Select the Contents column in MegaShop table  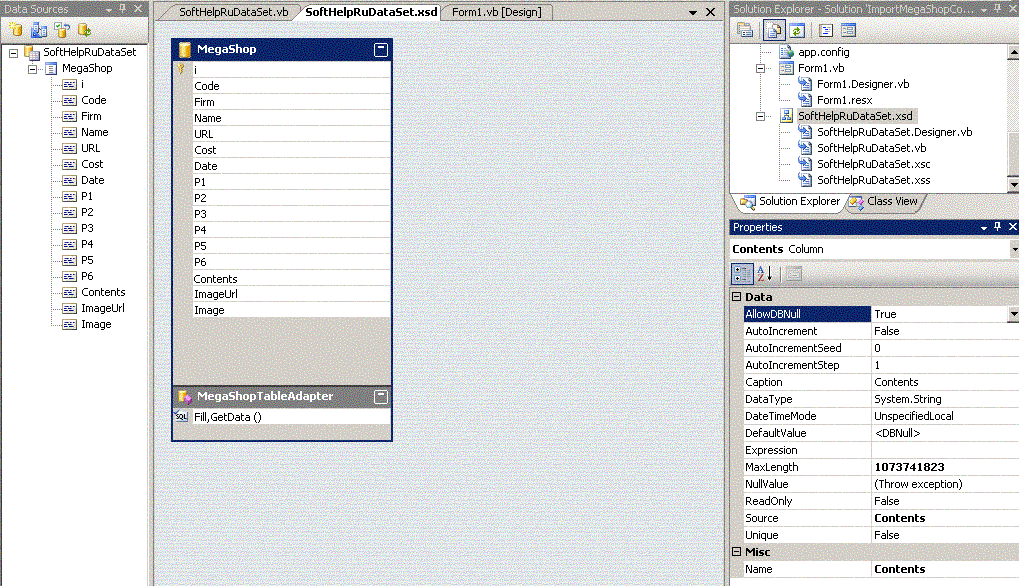tap(292, 279)
